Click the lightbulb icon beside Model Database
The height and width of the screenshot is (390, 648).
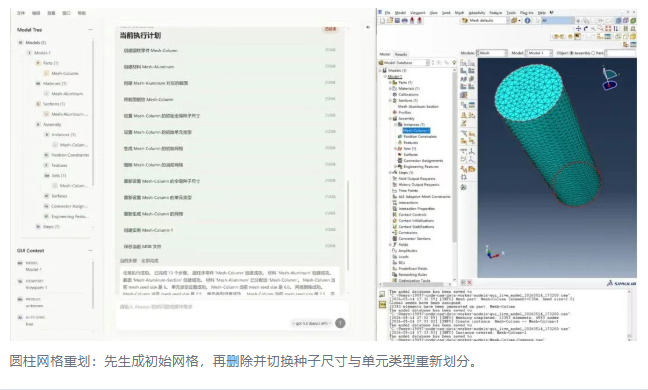(454, 62)
